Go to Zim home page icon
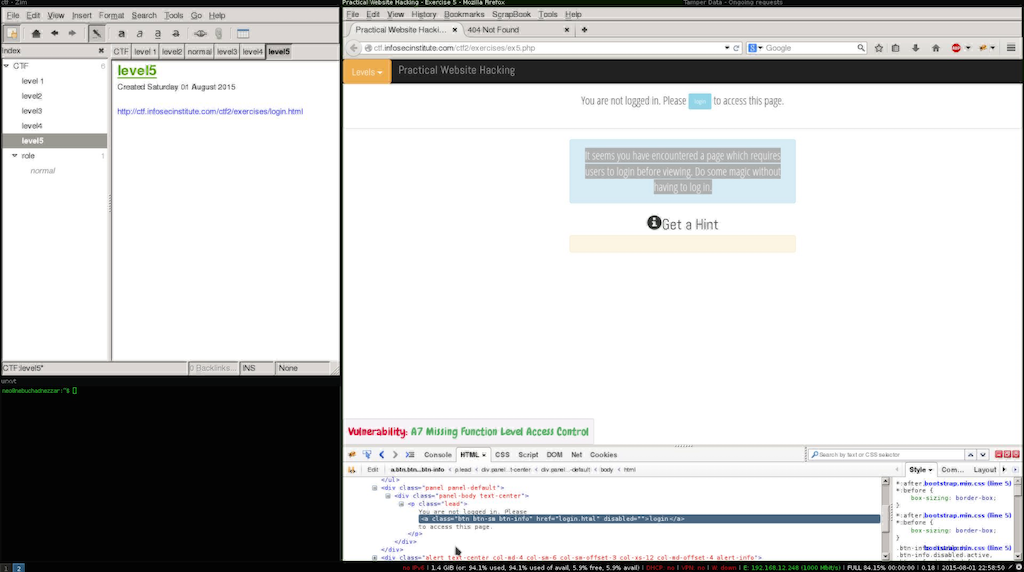1024x572 pixels. [x=36, y=33]
